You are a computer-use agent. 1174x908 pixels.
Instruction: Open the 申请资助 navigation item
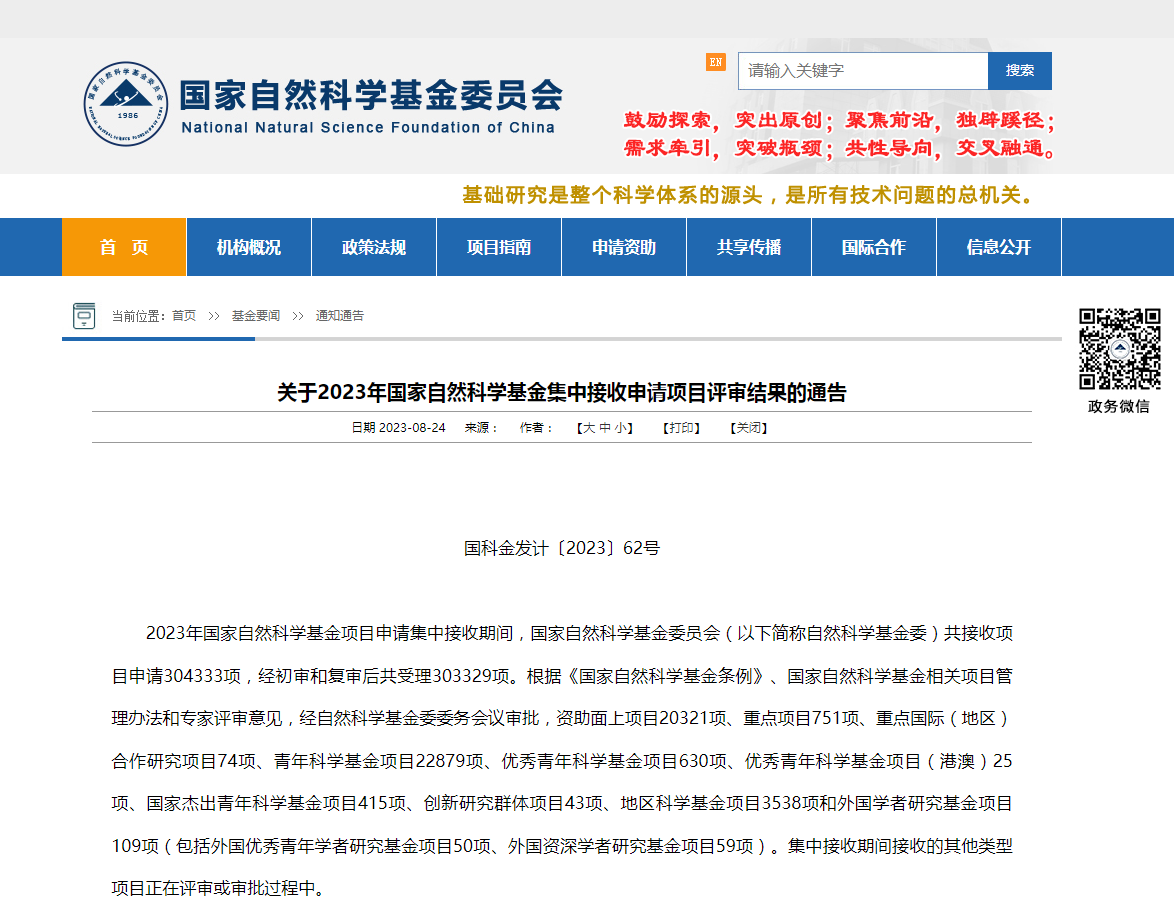tap(624, 247)
